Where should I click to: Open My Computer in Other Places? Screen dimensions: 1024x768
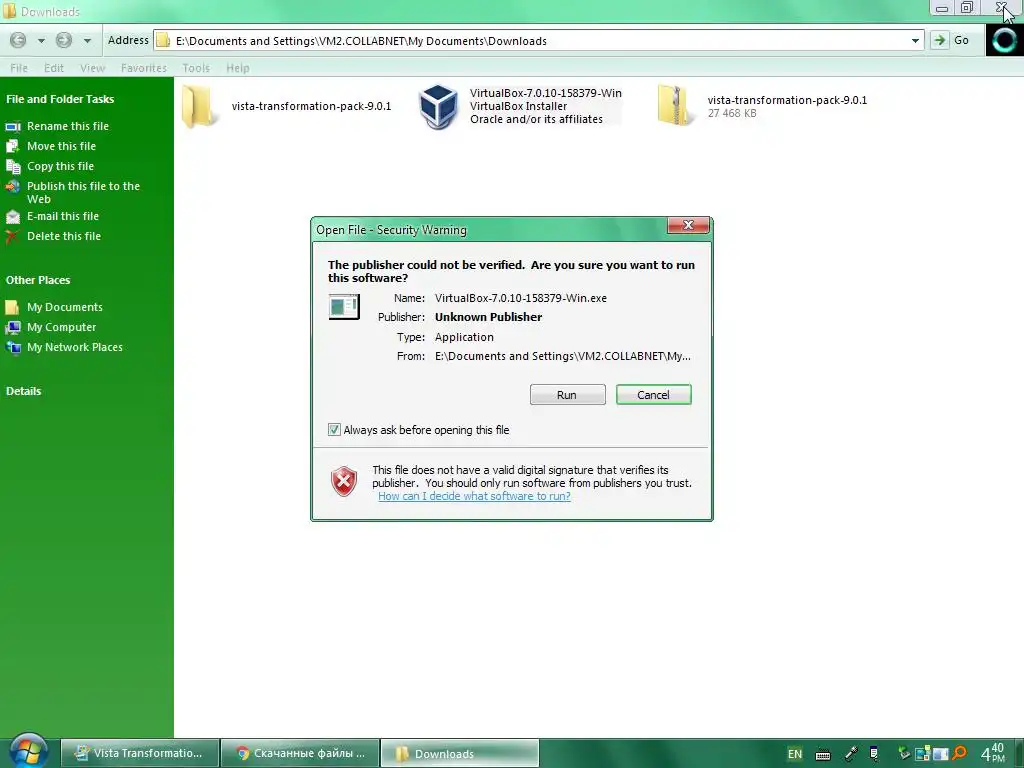(x=61, y=327)
